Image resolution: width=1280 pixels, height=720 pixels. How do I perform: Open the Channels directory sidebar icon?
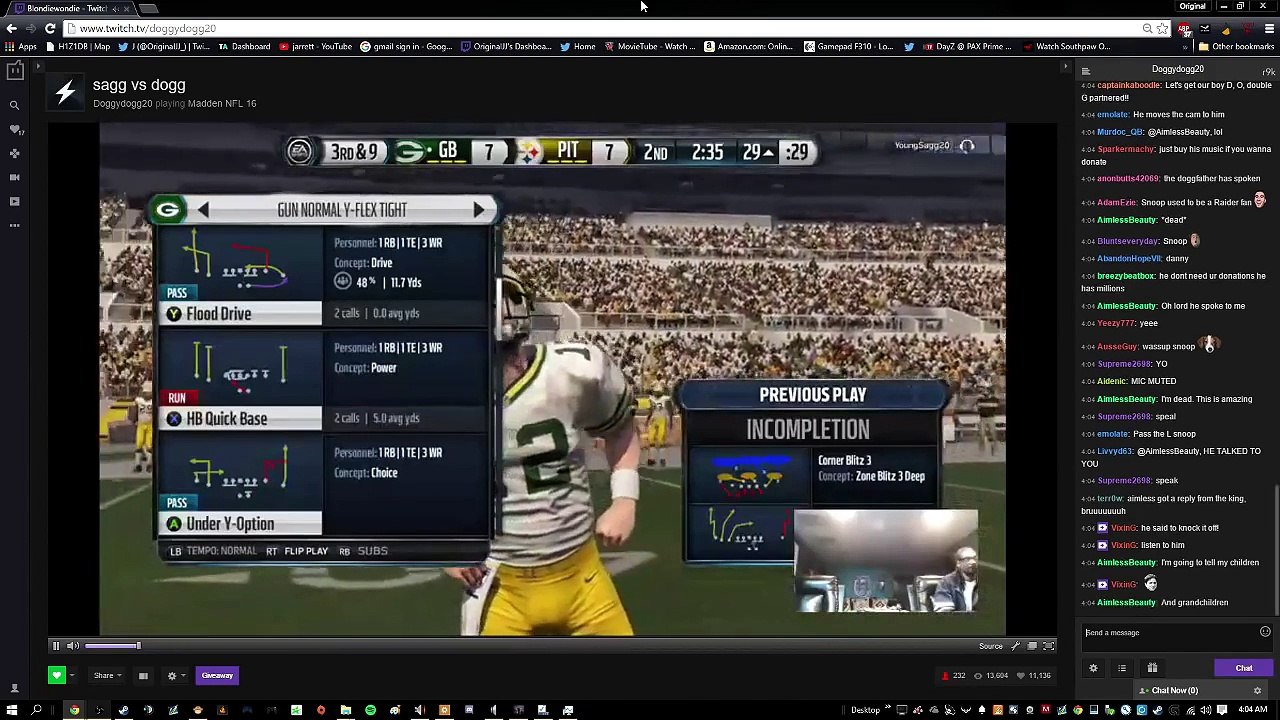(x=14, y=177)
